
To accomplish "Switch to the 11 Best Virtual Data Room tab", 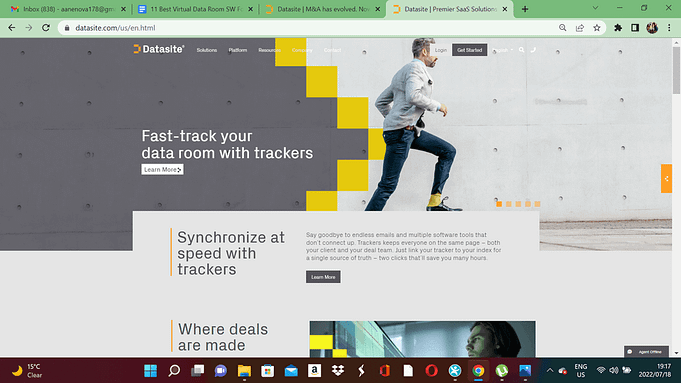I will (195, 9).
